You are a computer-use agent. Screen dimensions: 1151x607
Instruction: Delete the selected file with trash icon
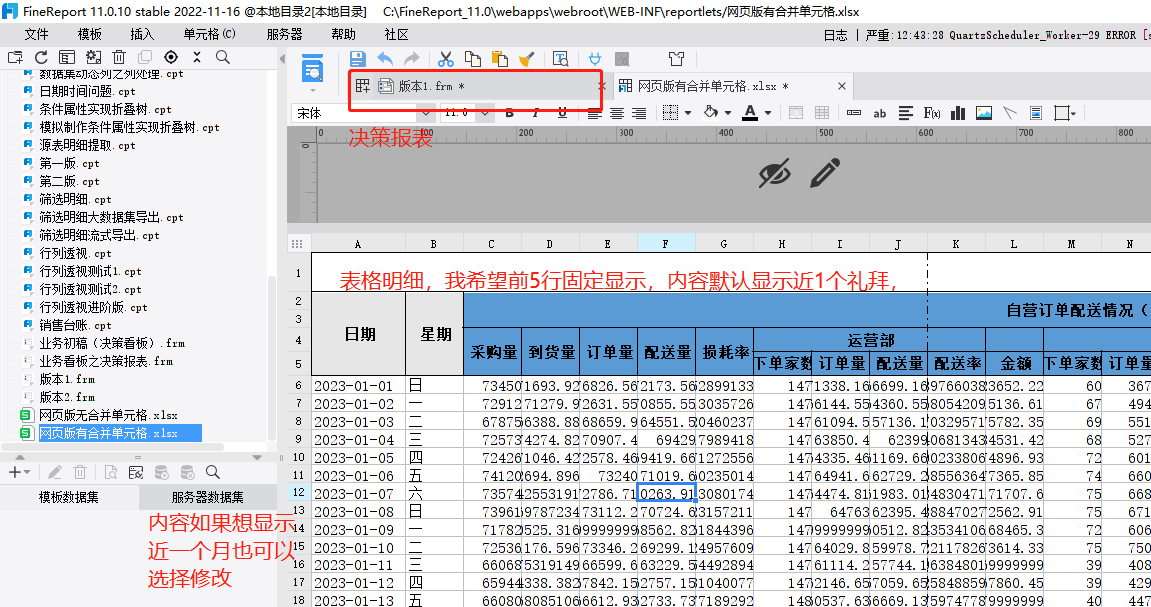tap(119, 57)
